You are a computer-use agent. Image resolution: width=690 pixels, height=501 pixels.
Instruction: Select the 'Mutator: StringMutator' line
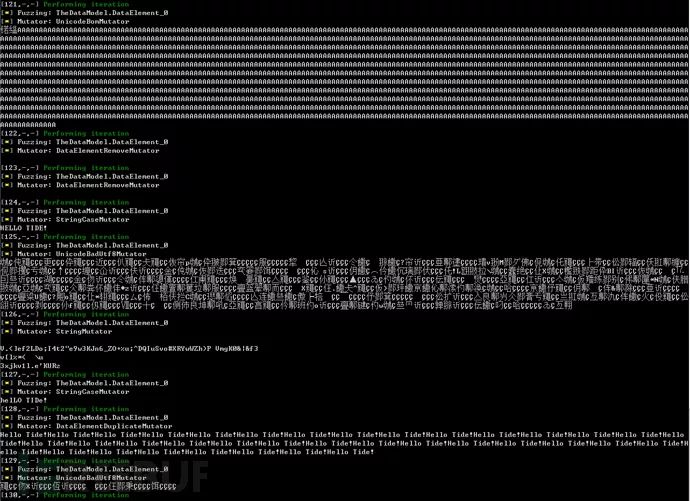[56, 331]
